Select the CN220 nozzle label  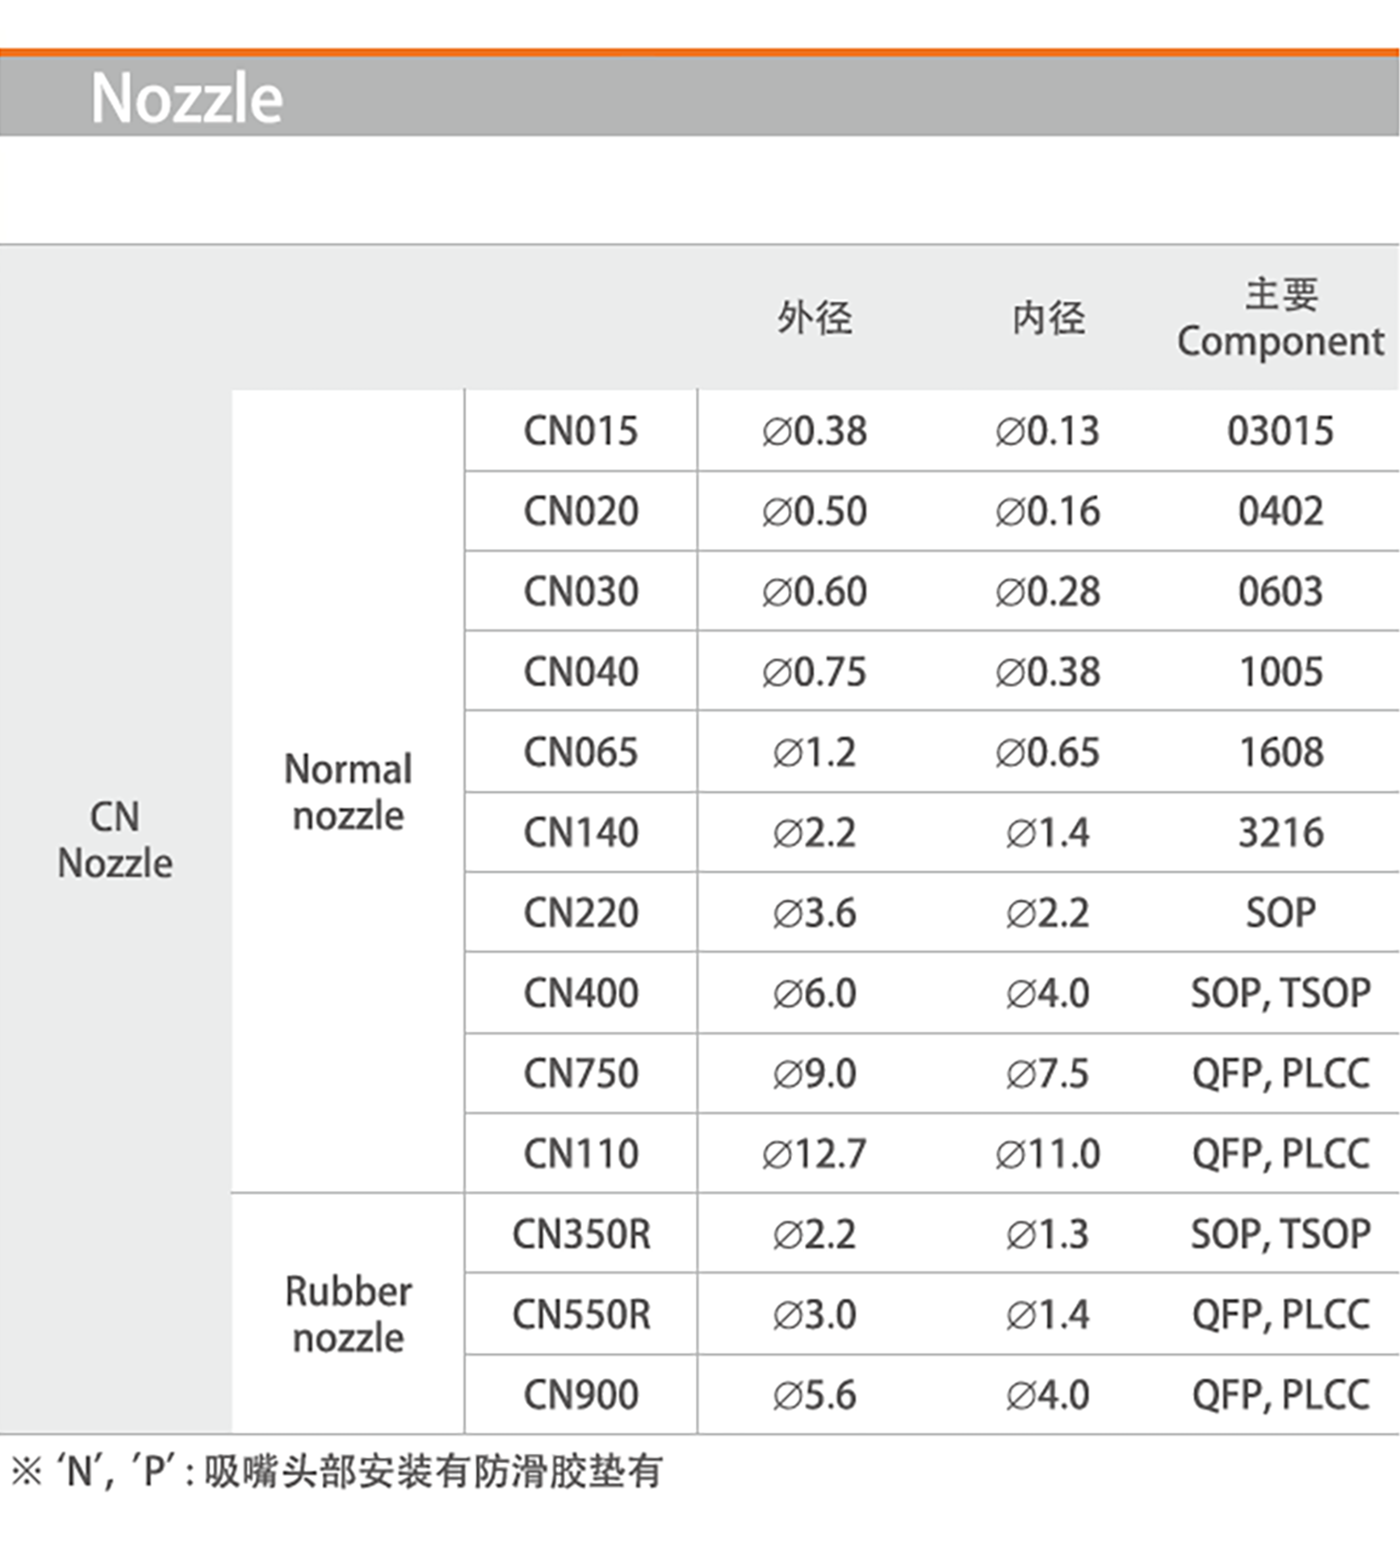(581, 912)
